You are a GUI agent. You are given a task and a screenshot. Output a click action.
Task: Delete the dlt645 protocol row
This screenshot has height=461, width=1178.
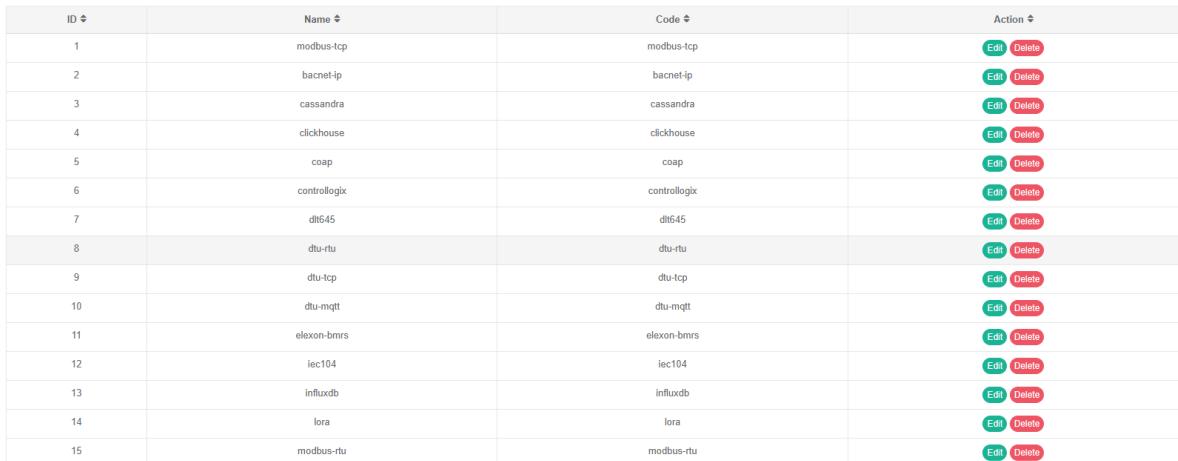tap(1026, 221)
